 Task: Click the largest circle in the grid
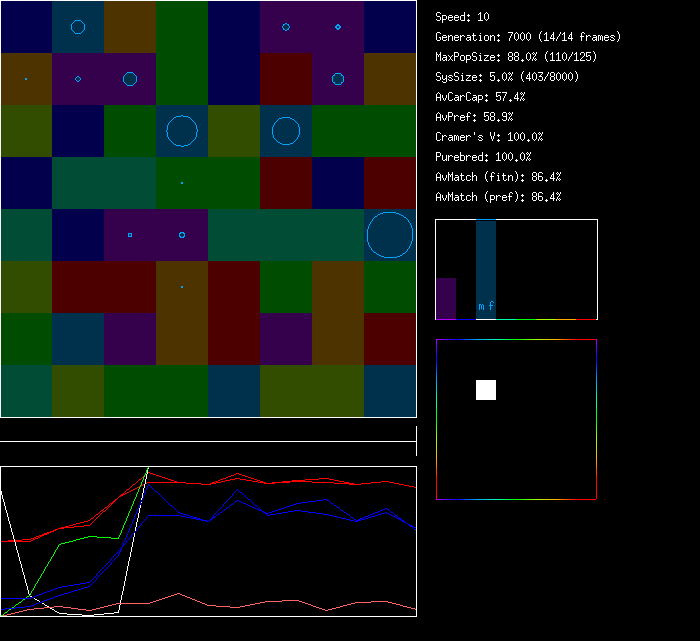[x=390, y=235]
